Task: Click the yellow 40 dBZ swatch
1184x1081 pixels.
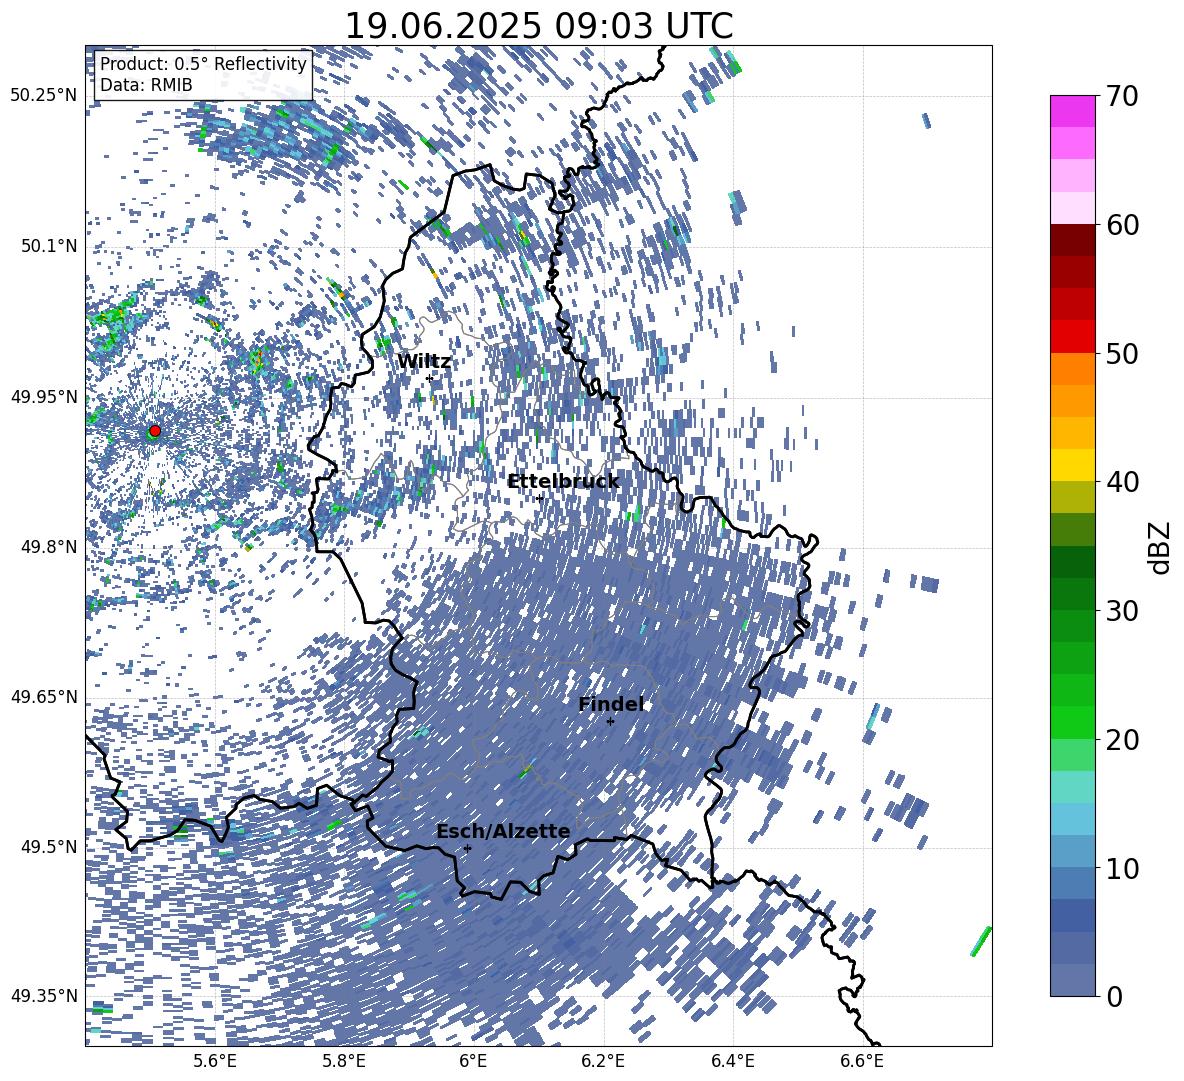Action: (1072, 465)
